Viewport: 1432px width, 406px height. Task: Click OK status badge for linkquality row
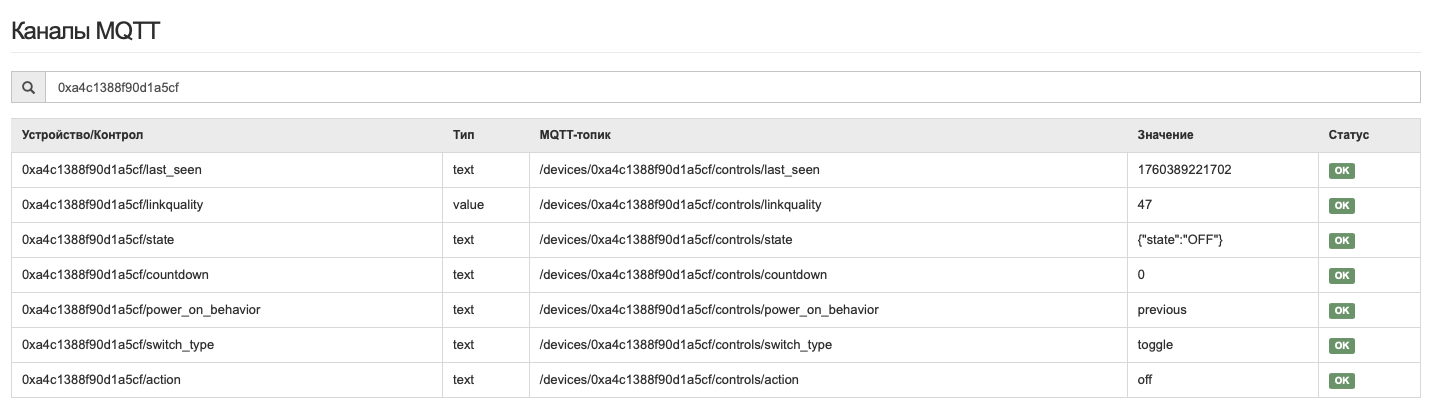tap(1342, 206)
